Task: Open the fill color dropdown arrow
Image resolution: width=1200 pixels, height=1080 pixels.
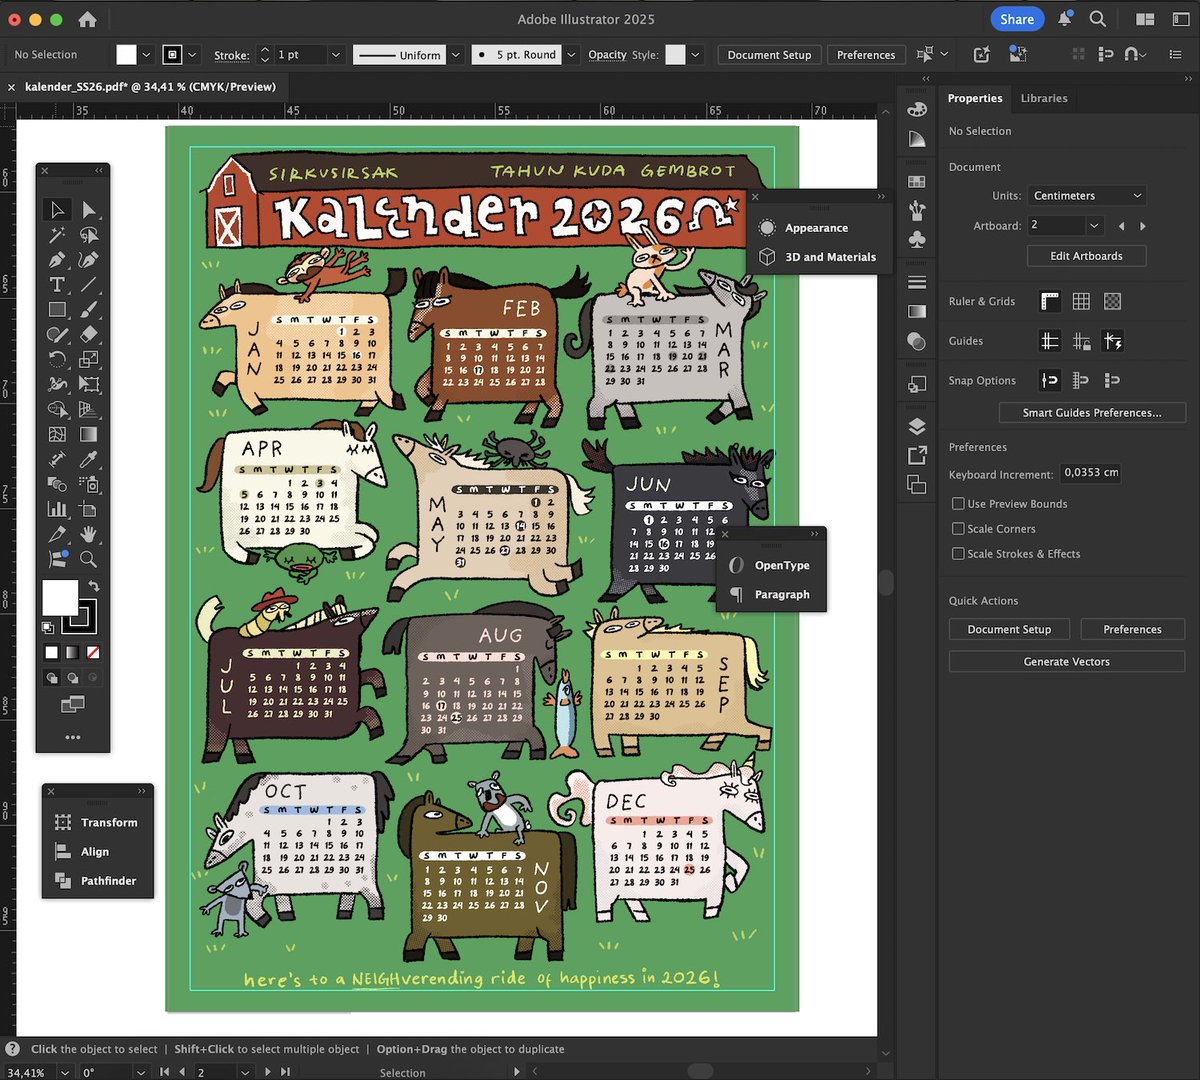Action: coord(147,55)
